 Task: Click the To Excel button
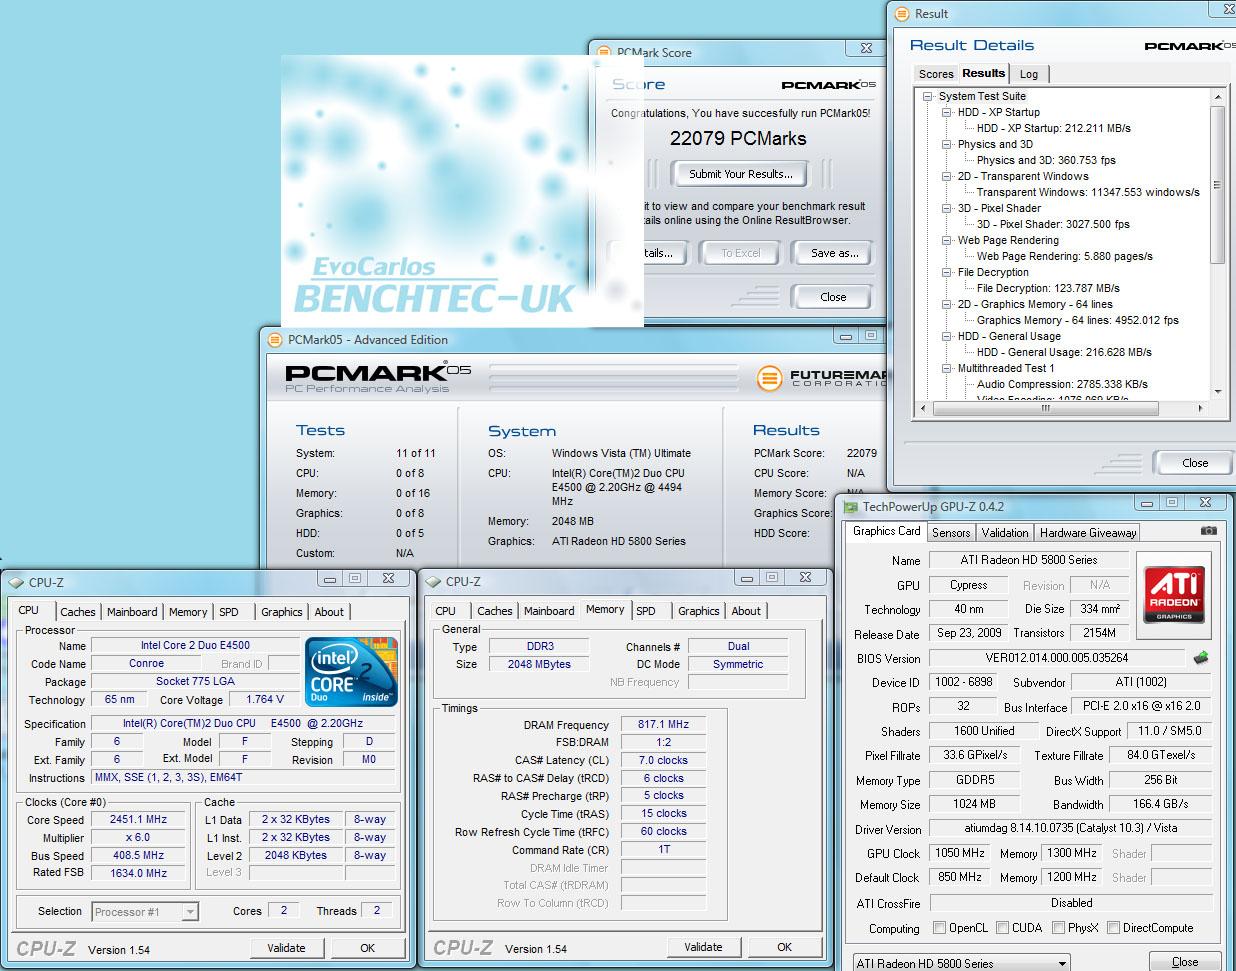point(741,253)
